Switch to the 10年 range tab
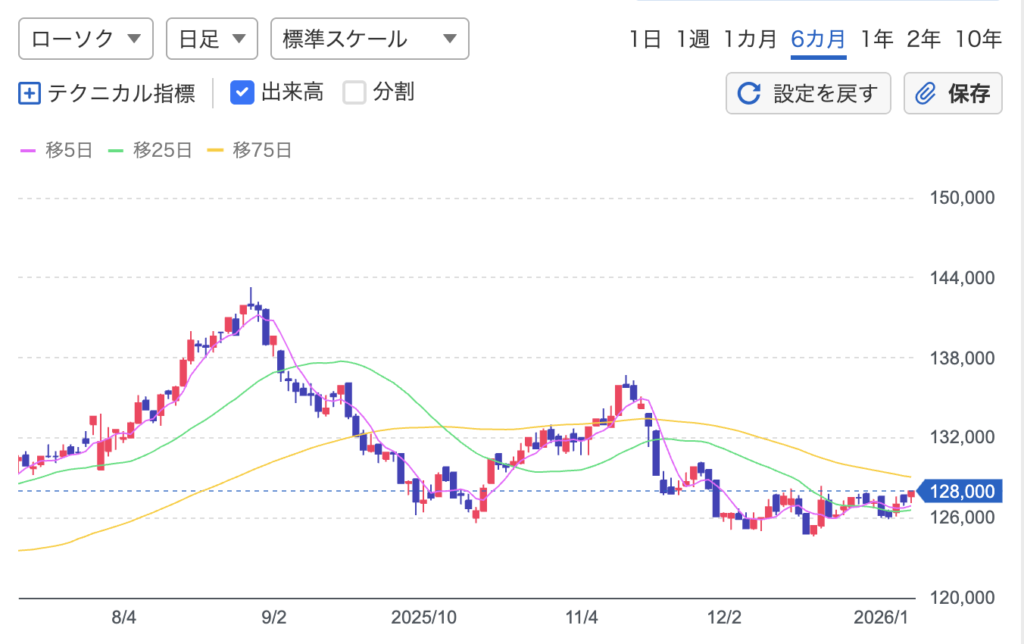Screen dimensions: 1024x644 point(977,40)
